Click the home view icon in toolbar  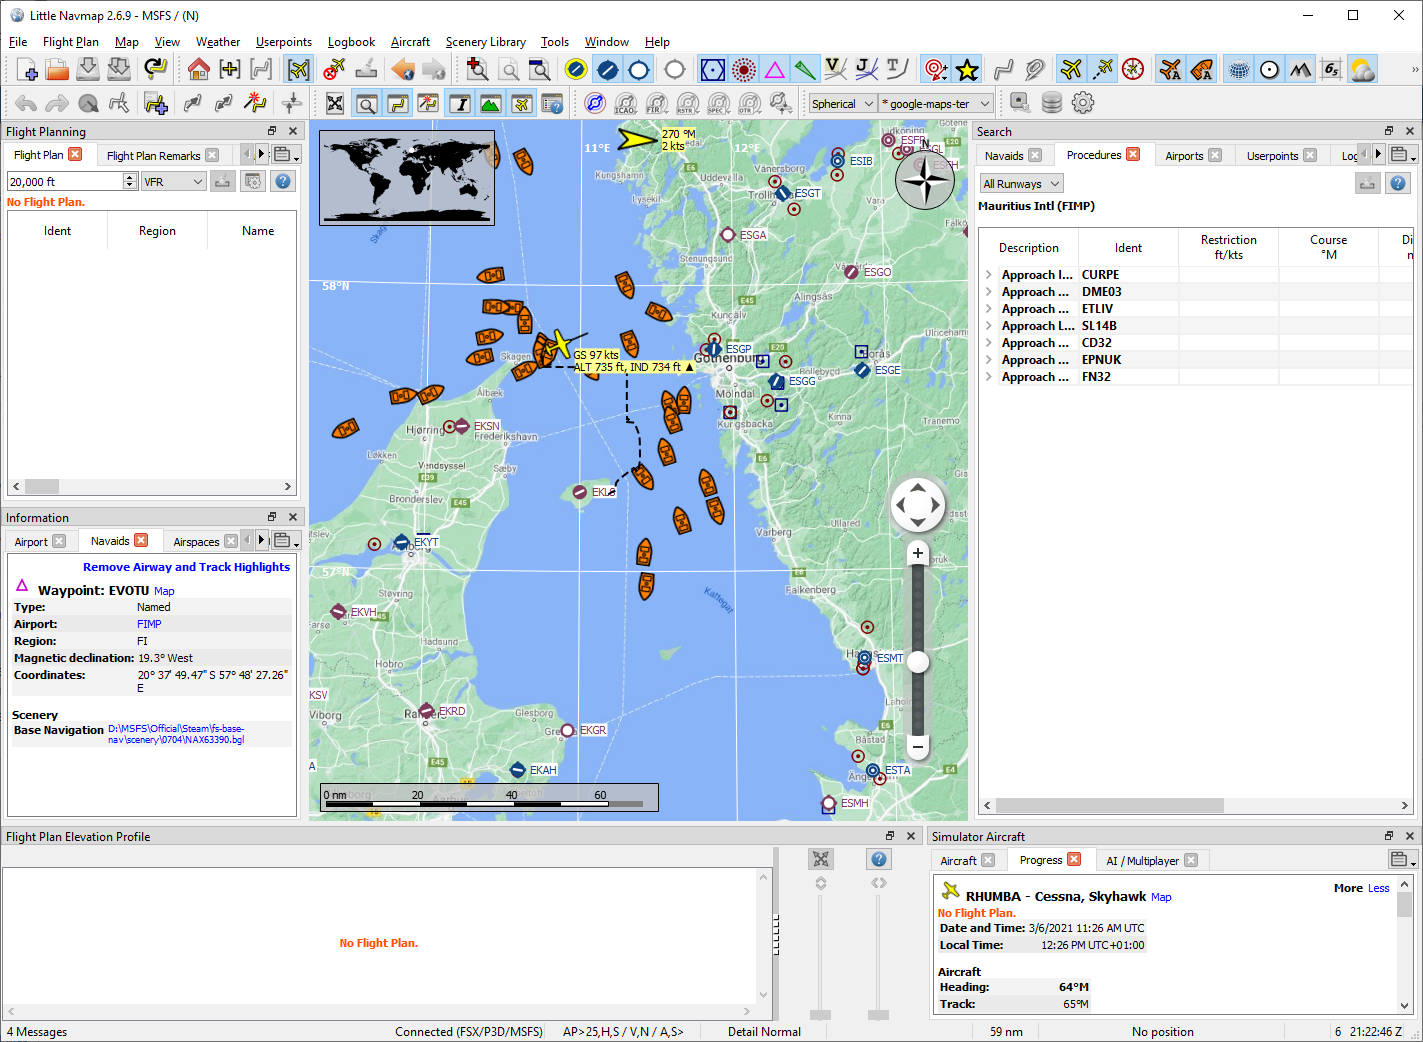(198, 69)
